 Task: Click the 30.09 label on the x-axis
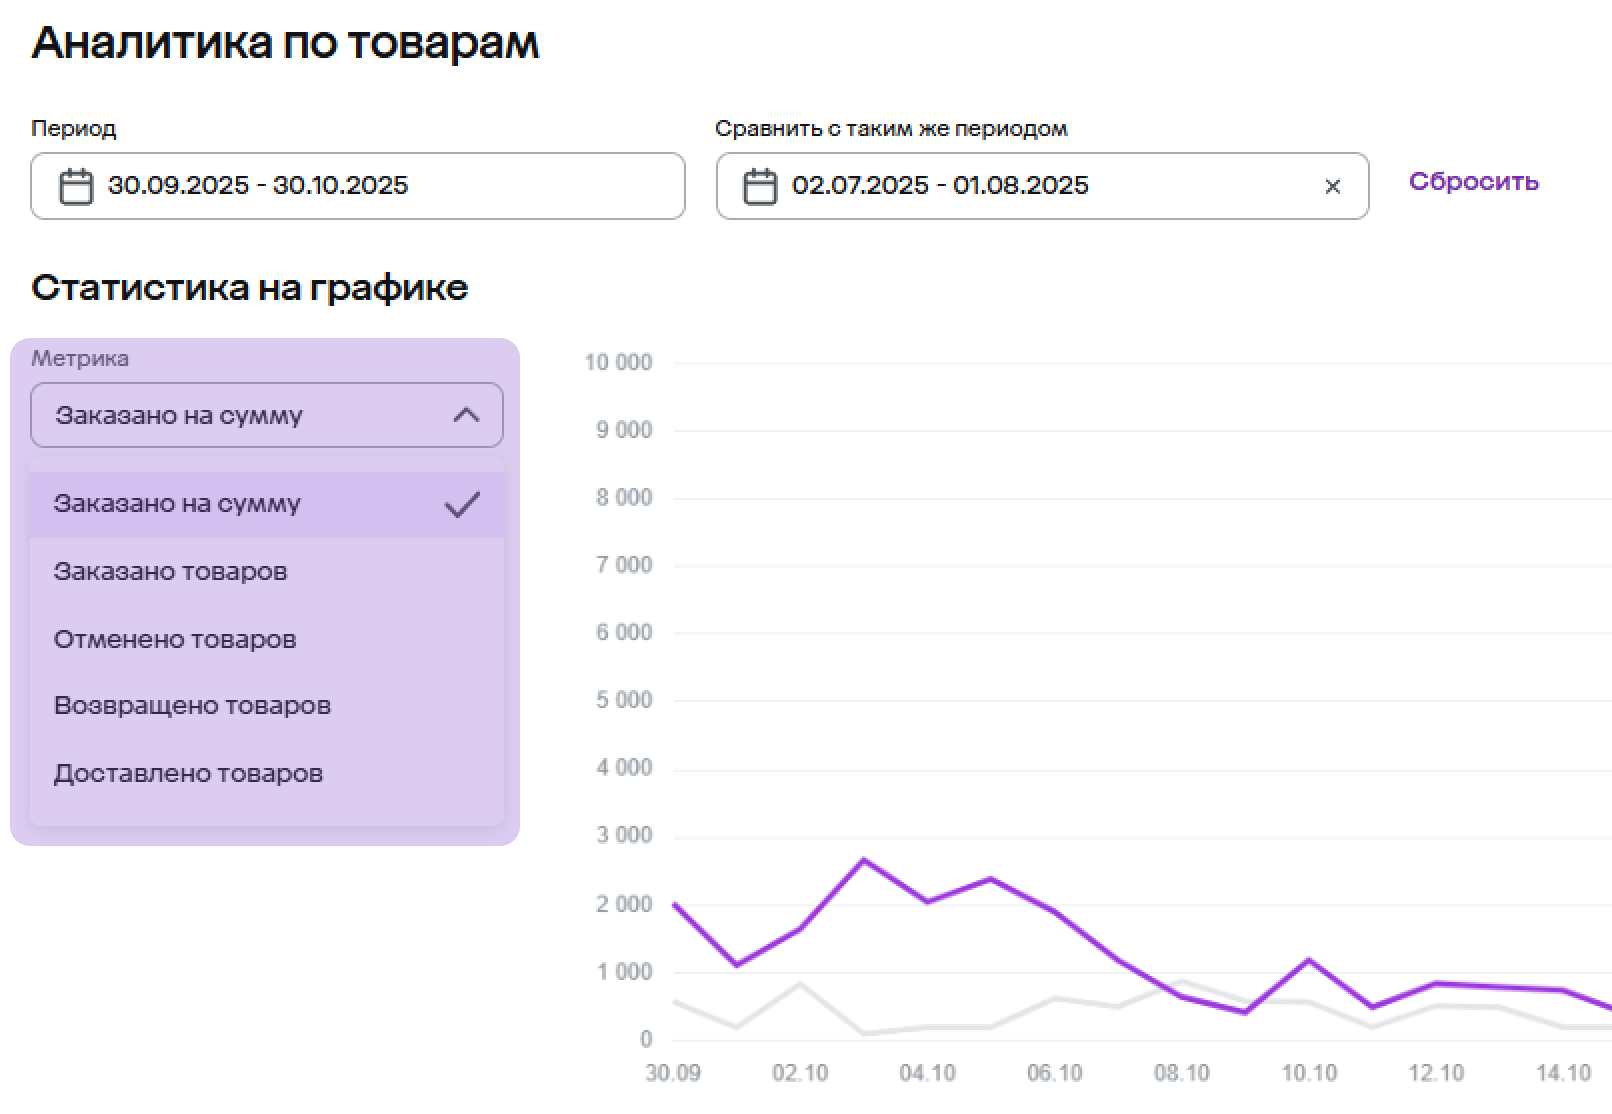(x=673, y=1073)
